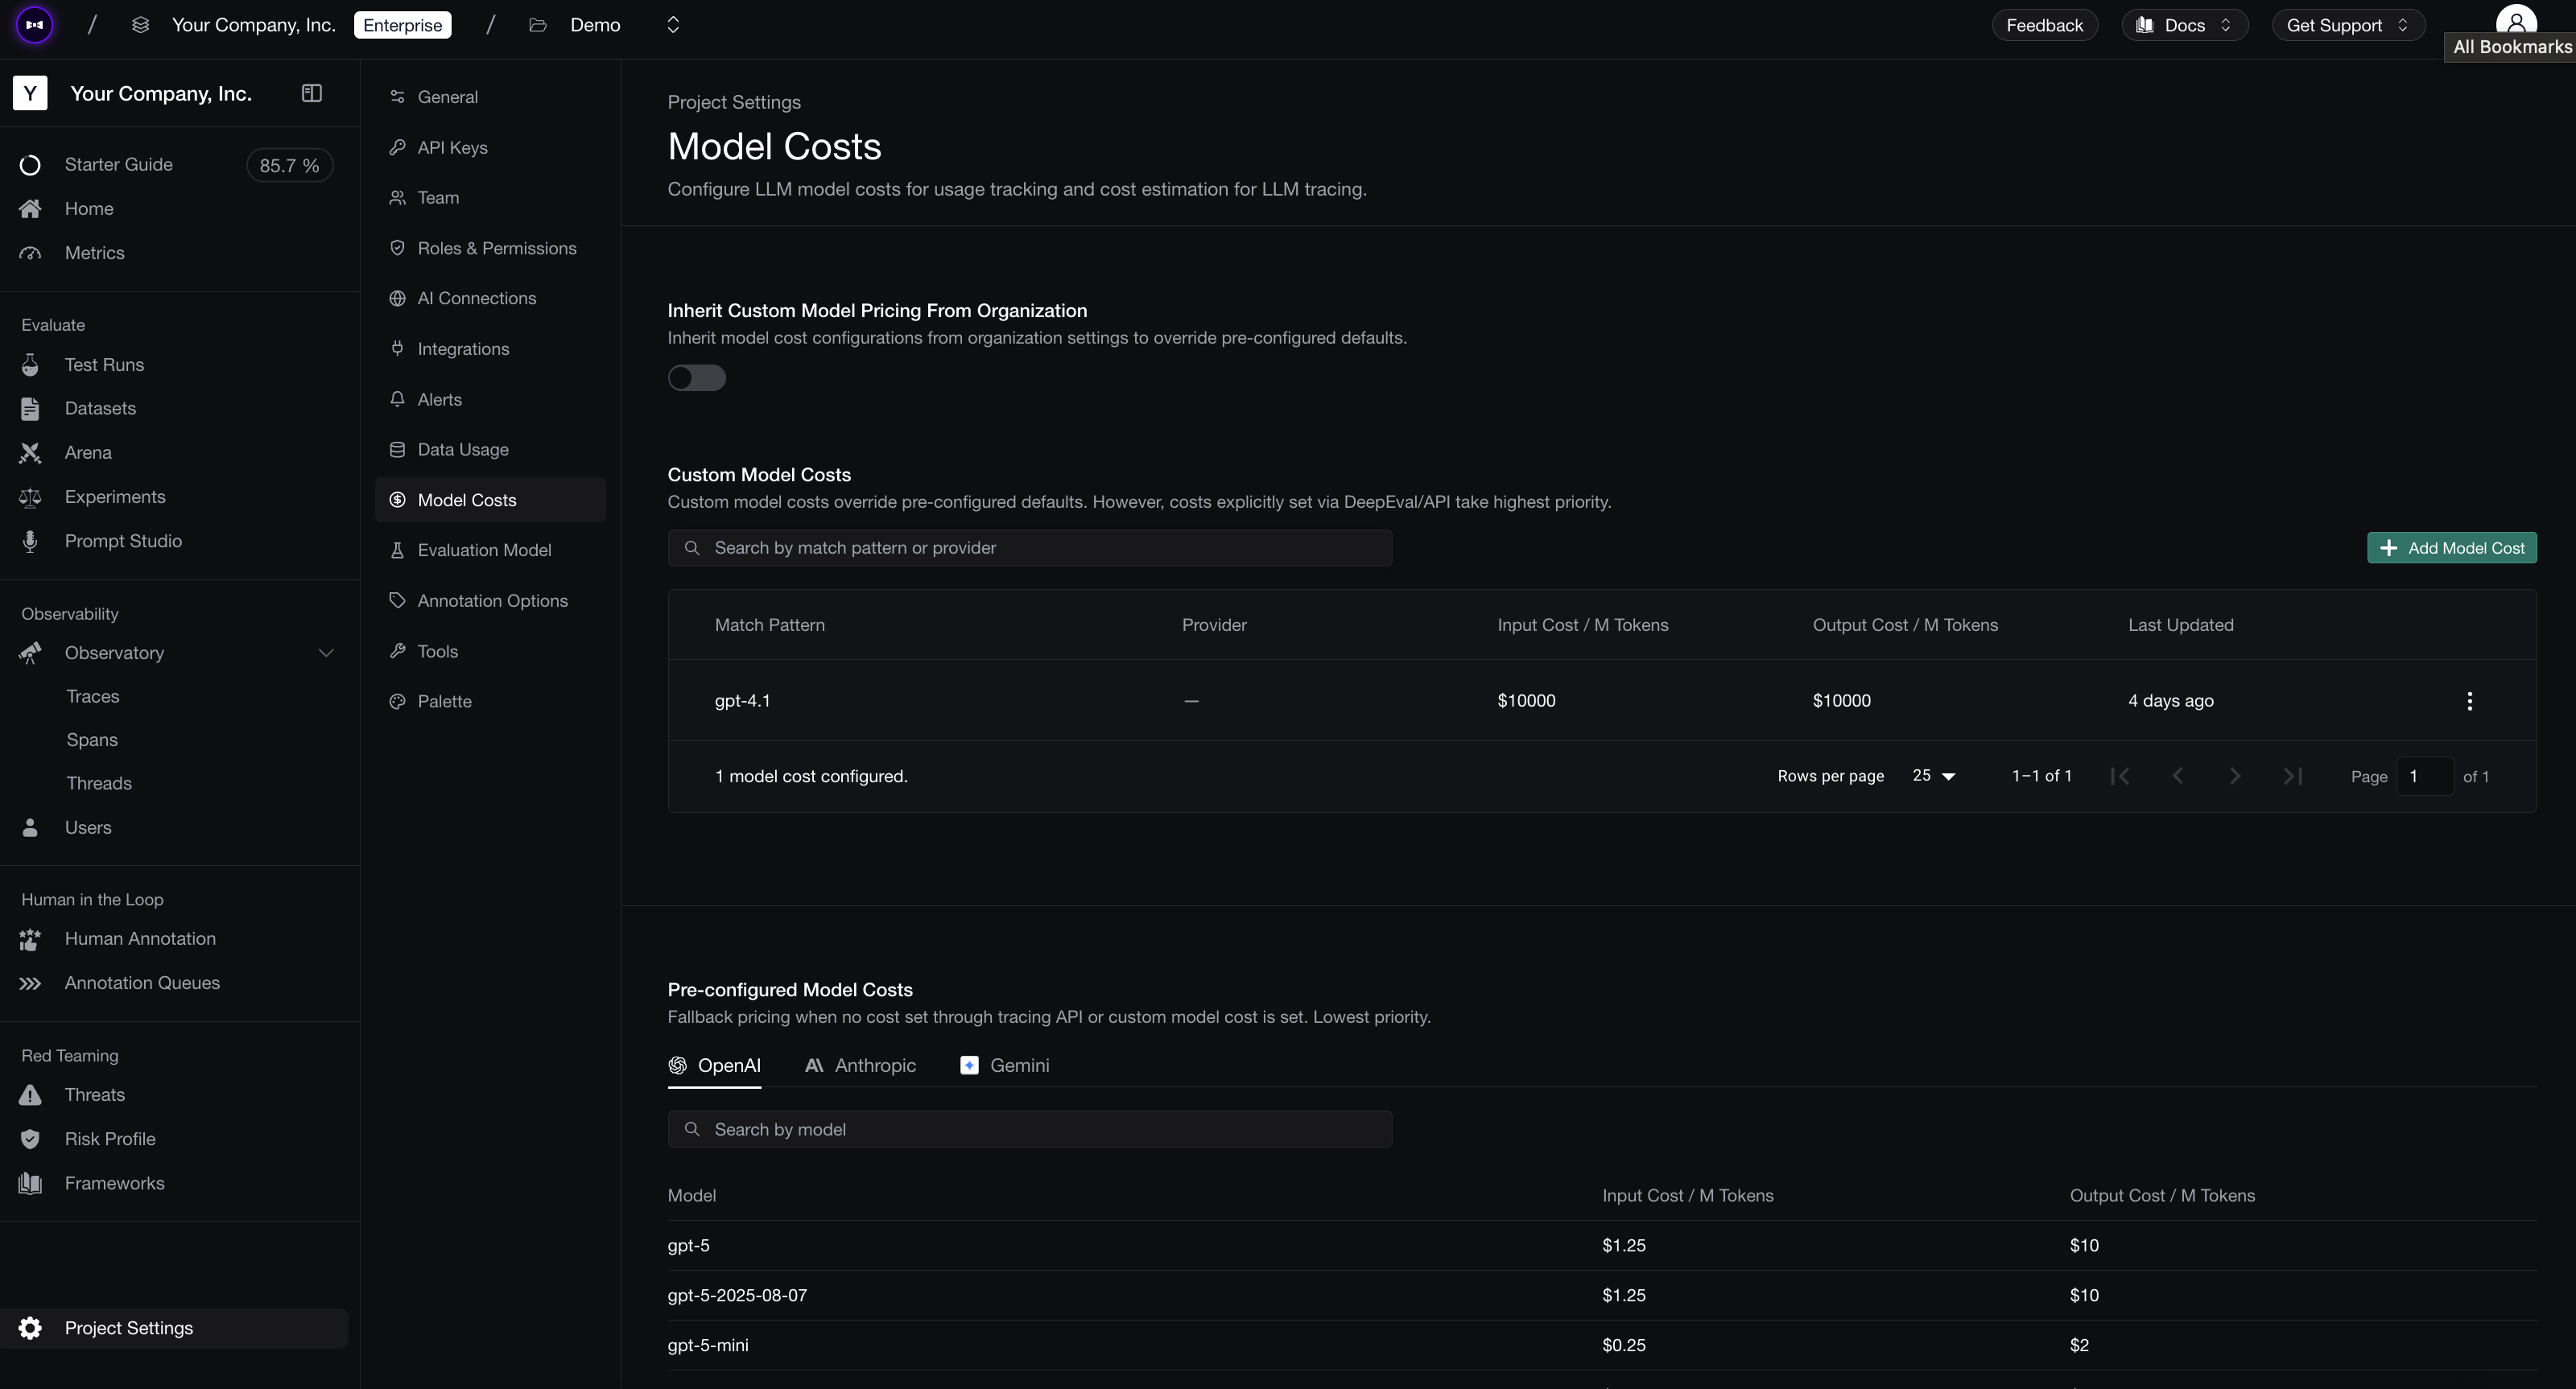Click the Observatory telescope icon
2576x1389 pixels.
(30, 653)
